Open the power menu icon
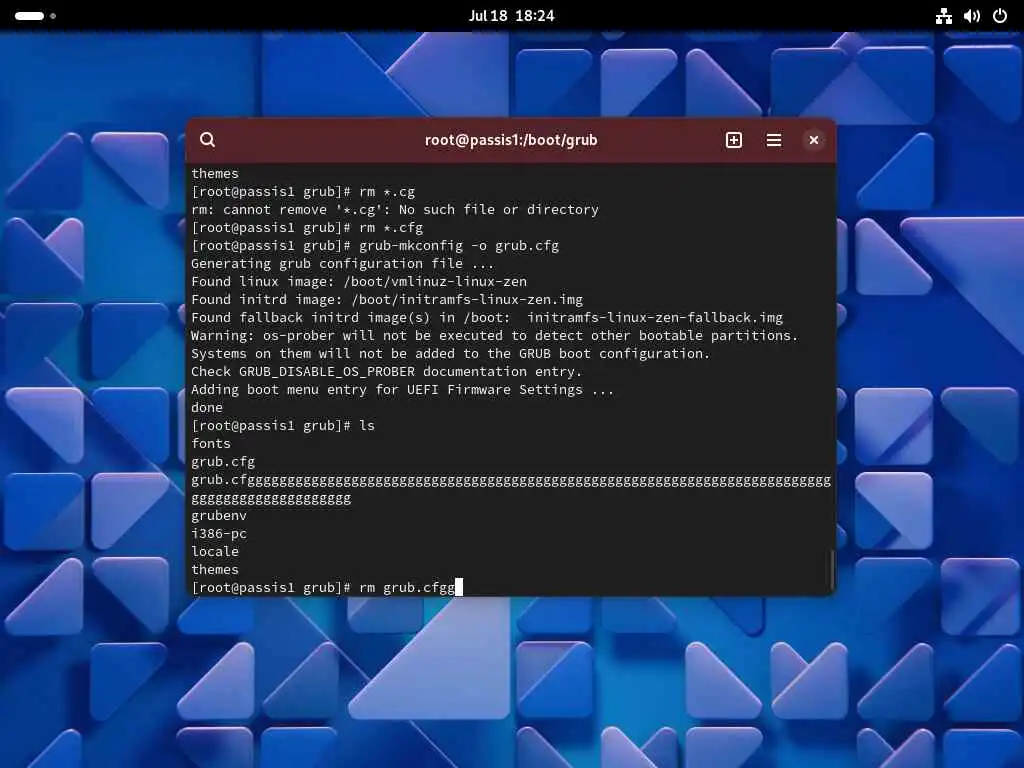Screen dimensions: 1024x768 [x=1000, y=16]
